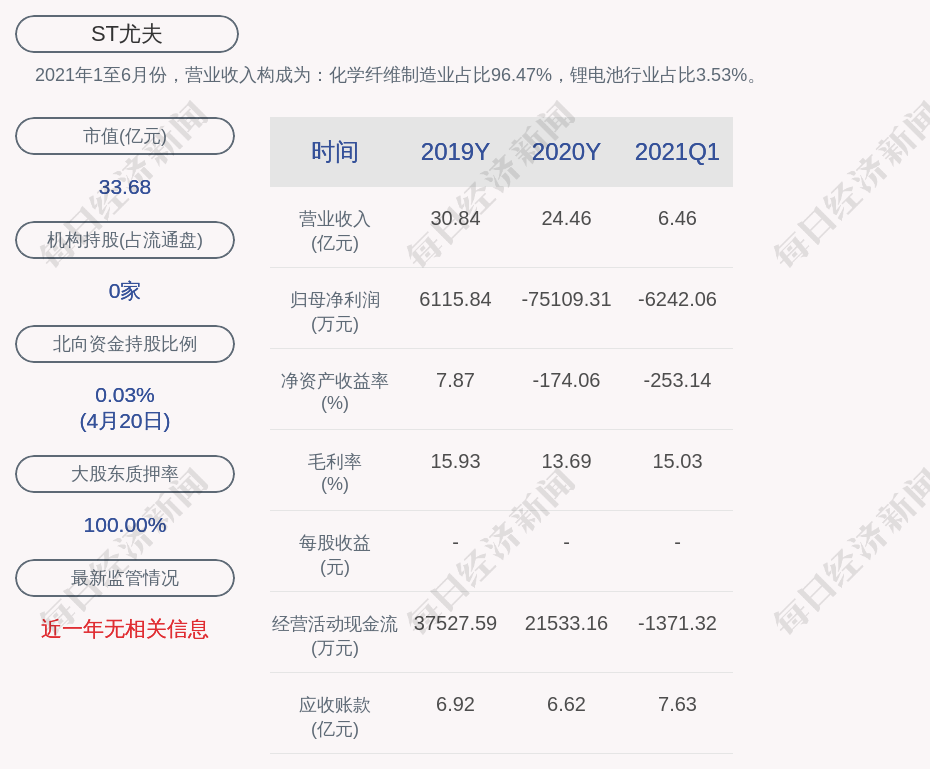
Task: Click the -1371.32 cash flow cell
Action: (x=677, y=623)
